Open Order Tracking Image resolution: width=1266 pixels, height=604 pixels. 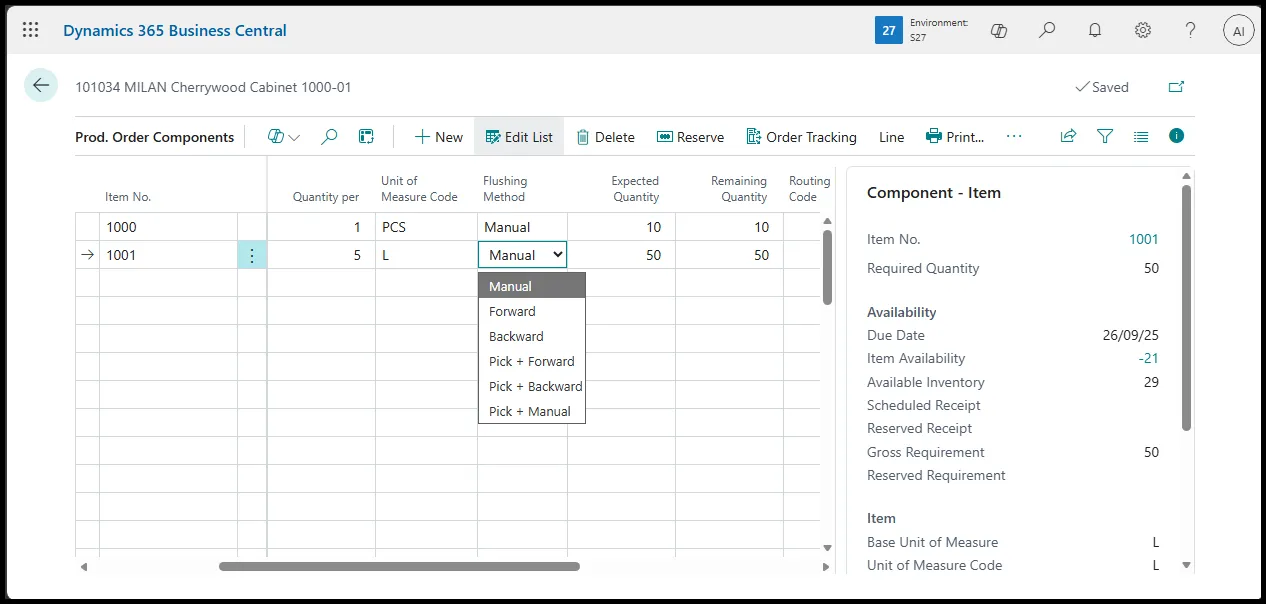click(x=801, y=137)
